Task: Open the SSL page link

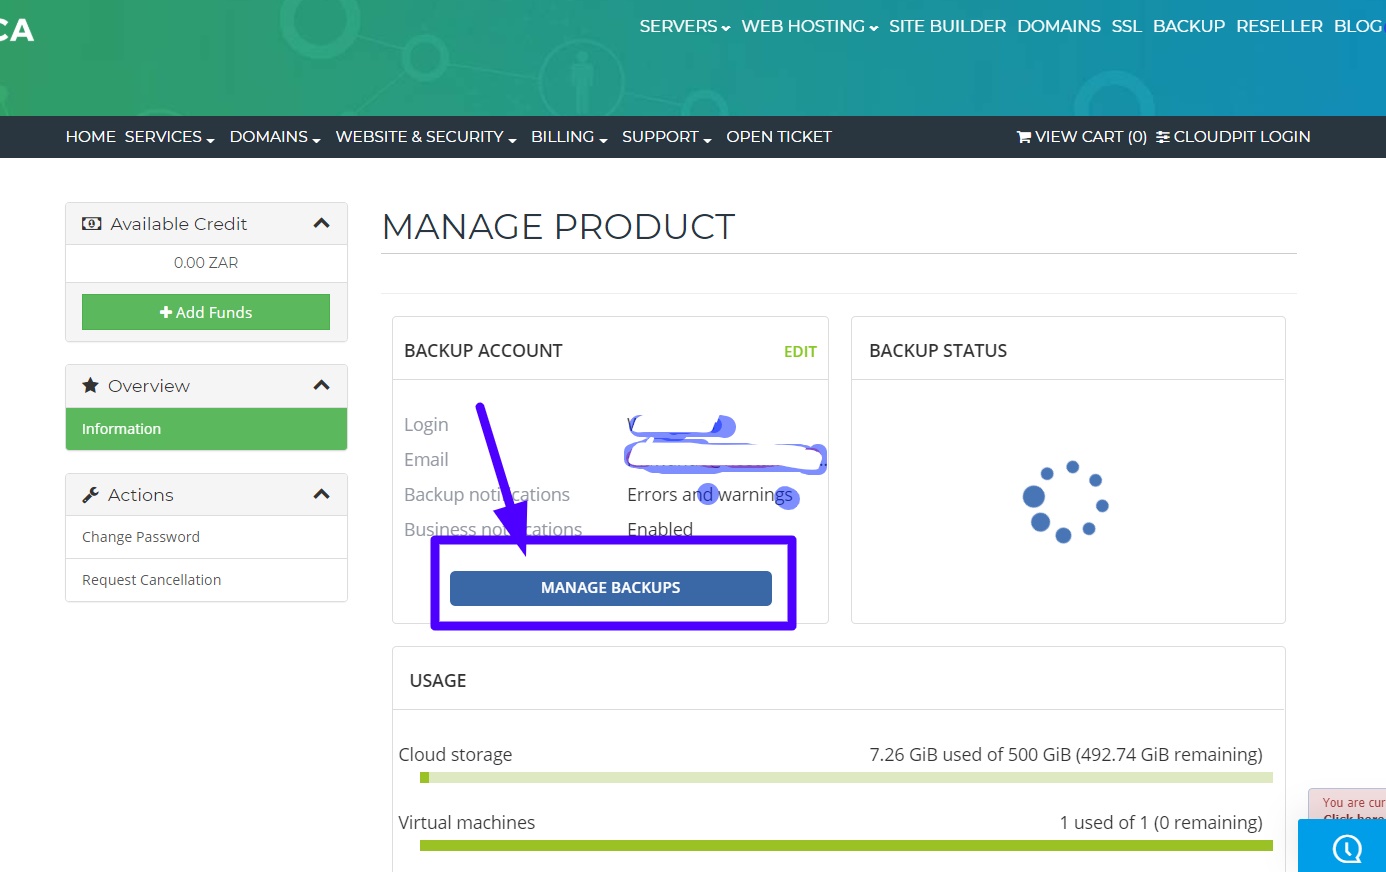Action: [x=1127, y=26]
